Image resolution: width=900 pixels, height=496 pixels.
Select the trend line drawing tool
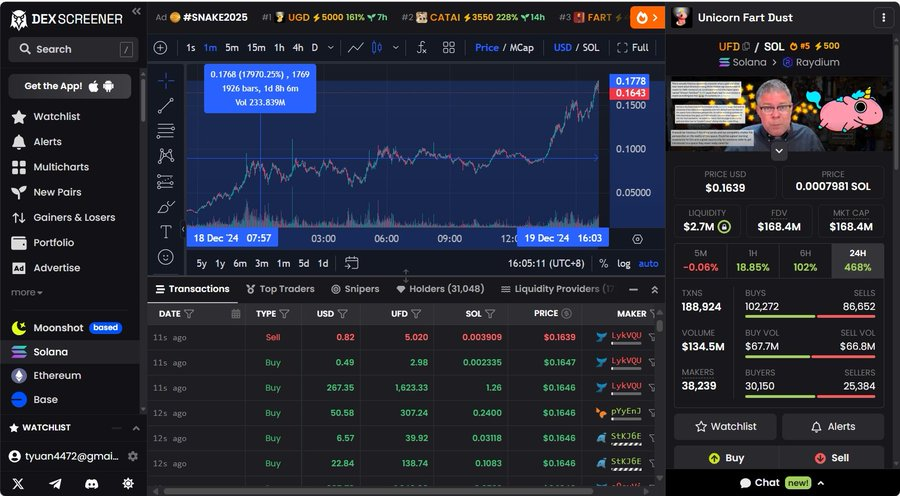pyautogui.click(x=166, y=106)
